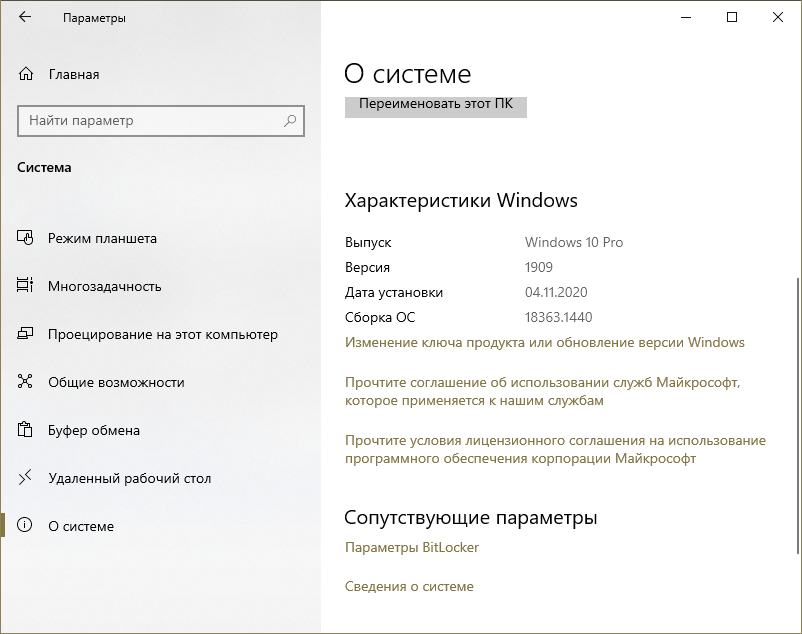Open Параметры BitLocker link
This screenshot has height=634, width=802.
pos(411,547)
